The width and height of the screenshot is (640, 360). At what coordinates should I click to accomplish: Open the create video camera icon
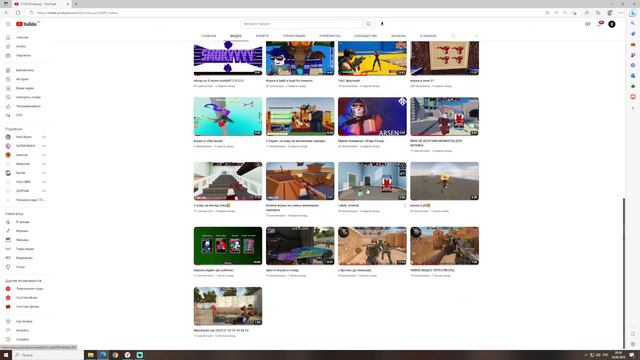588,24
